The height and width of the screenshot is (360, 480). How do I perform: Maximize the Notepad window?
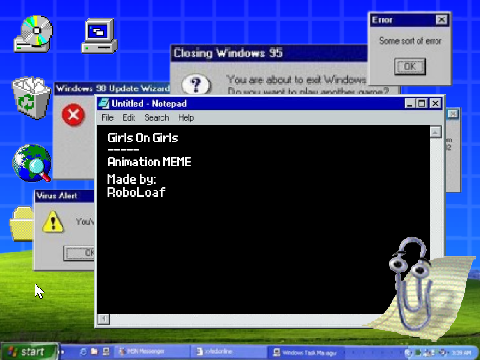(x=422, y=104)
